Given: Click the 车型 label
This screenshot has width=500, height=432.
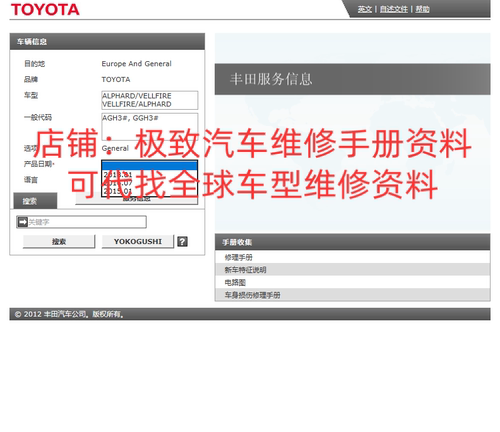Looking at the screenshot, I should point(31,95).
